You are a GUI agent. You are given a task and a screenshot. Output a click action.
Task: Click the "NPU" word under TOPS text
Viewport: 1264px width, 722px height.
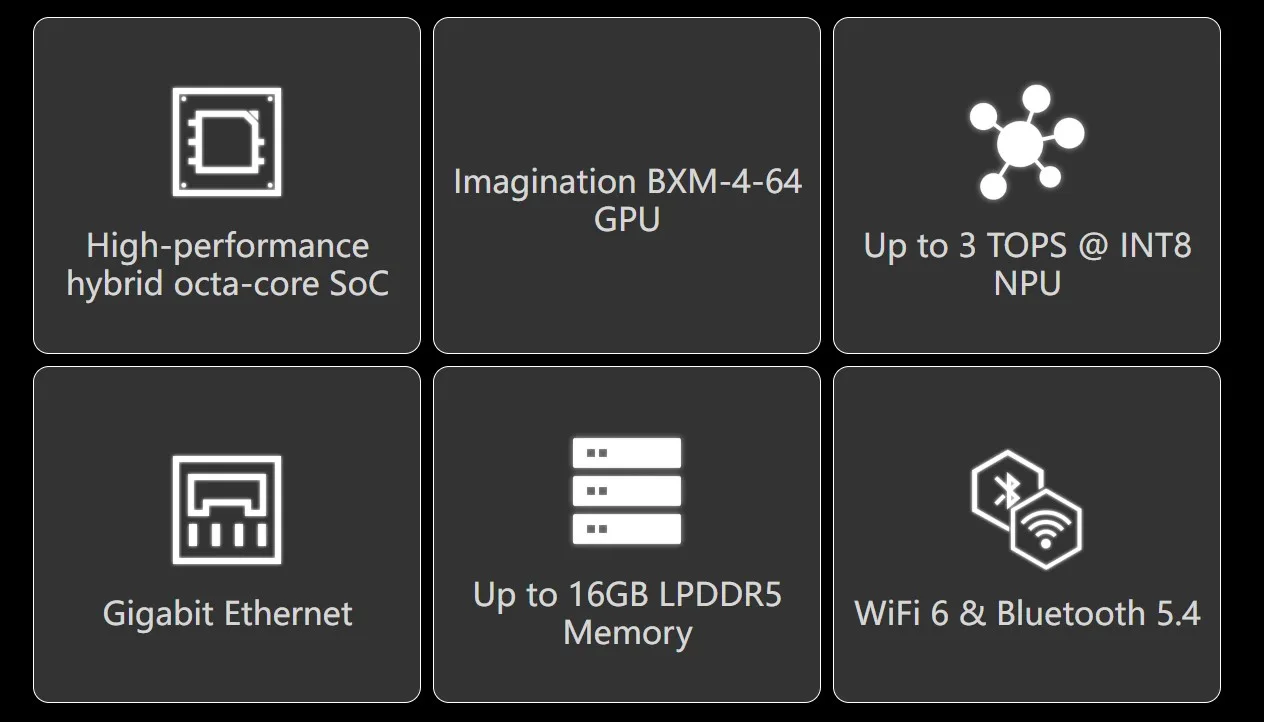[1027, 284]
